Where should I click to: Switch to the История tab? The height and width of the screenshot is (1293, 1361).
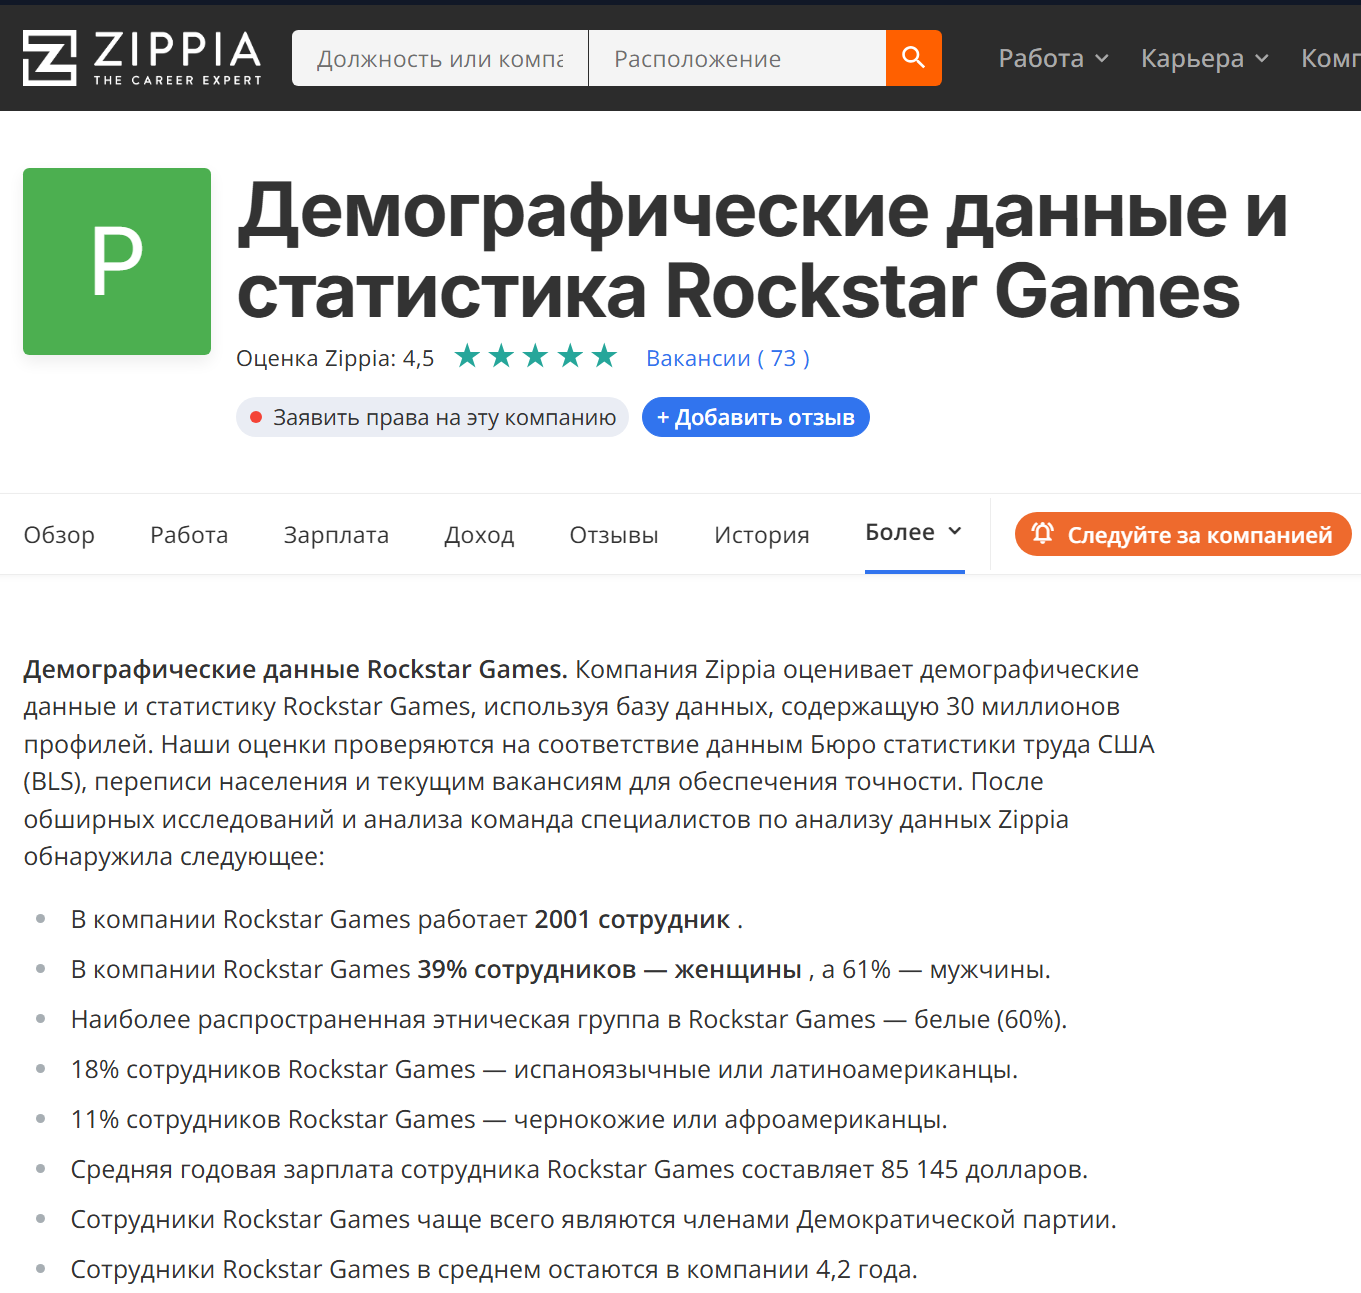(762, 535)
